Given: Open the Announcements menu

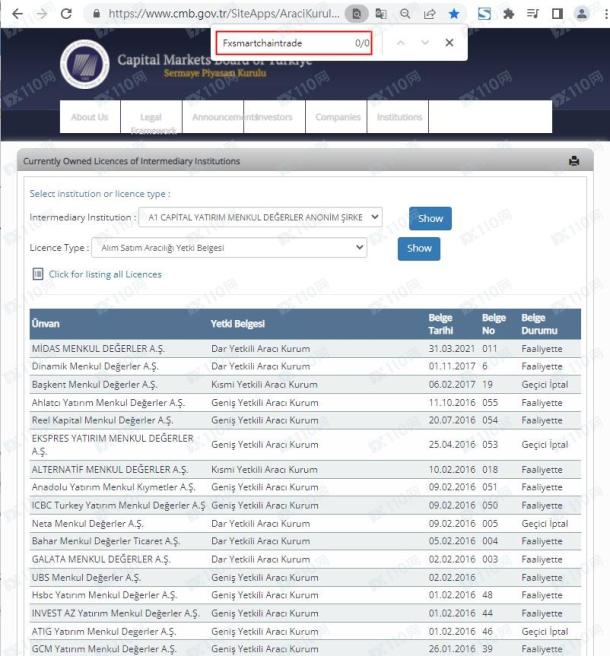Looking at the screenshot, I should click(x=213, y=117).
